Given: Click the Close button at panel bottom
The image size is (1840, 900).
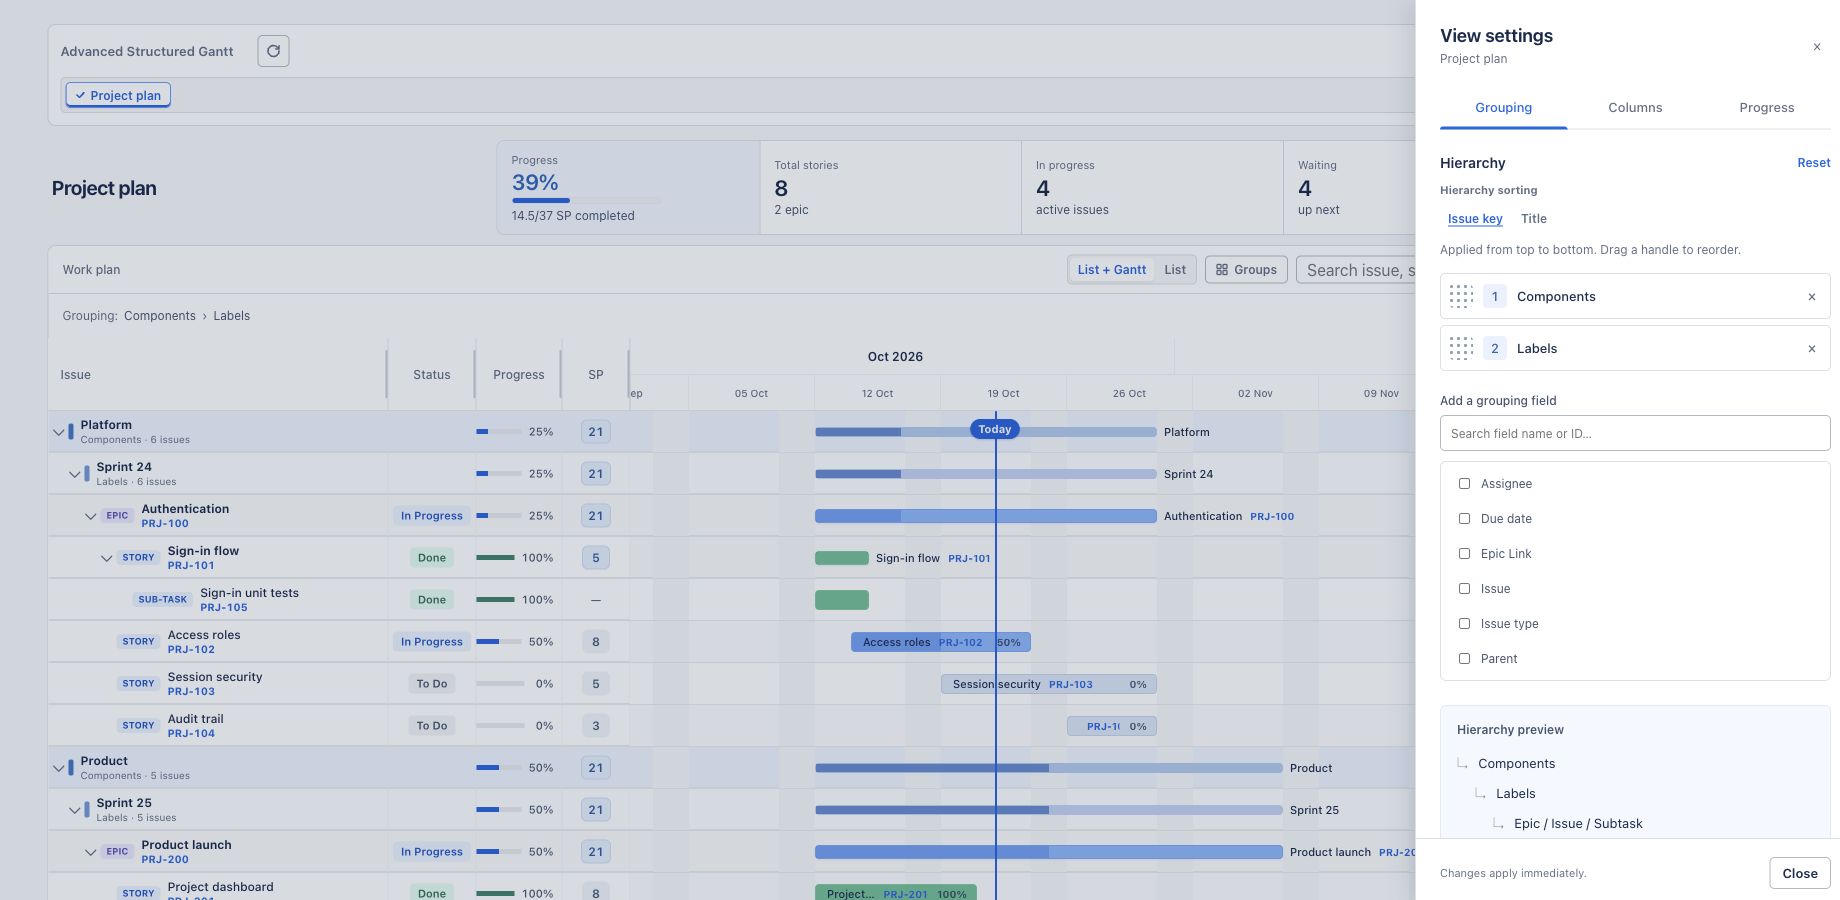Looking at the screenshot, I should point(1799,873).
